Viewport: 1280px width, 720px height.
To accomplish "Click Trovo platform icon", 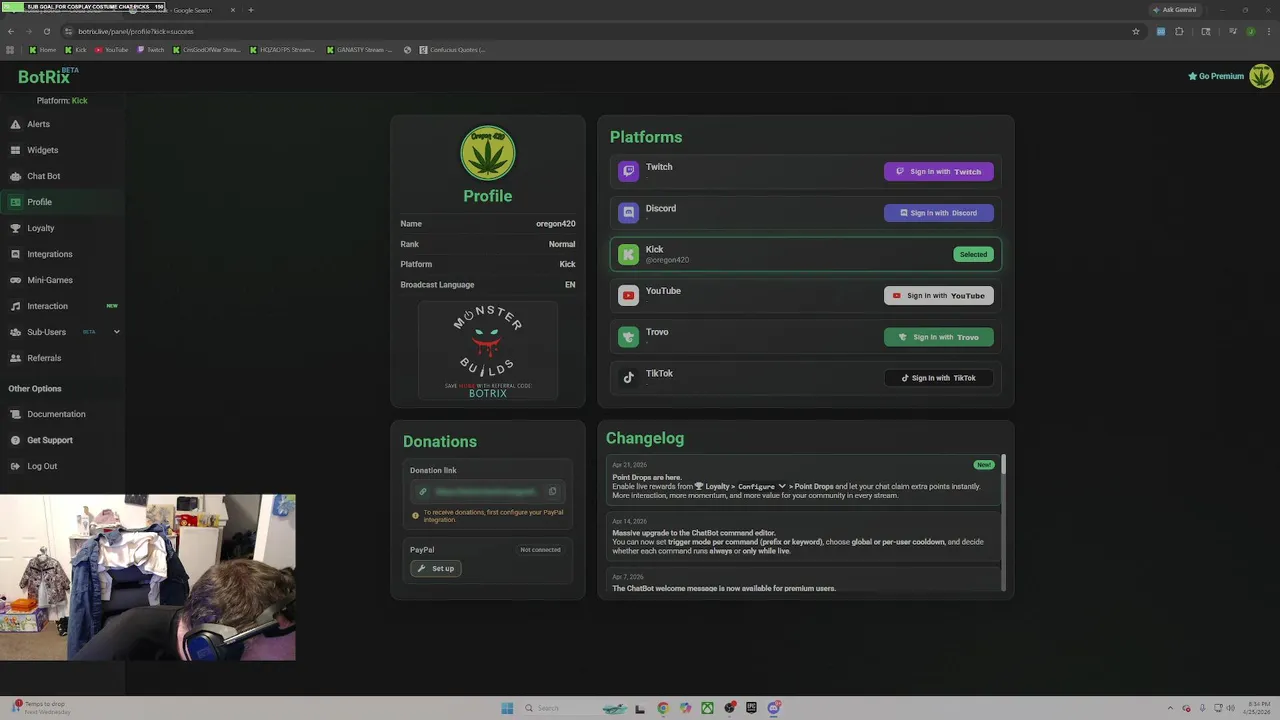I will [628, 337].
